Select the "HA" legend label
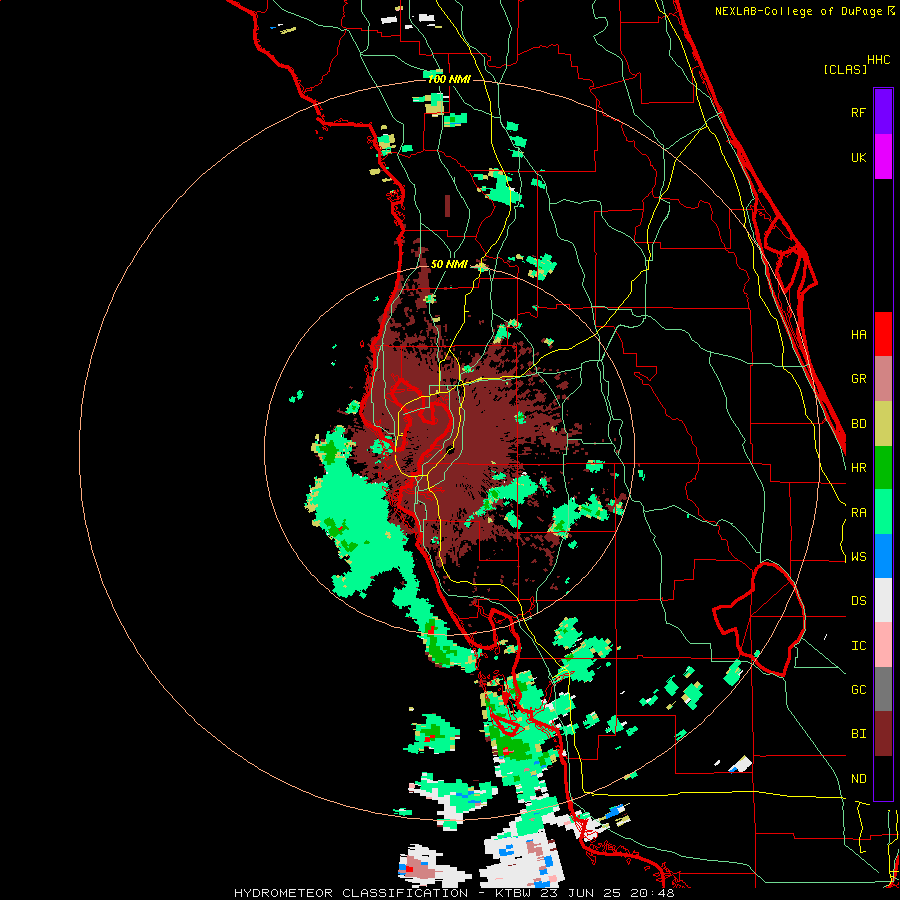The image size is (900, 900). point(858,335)
